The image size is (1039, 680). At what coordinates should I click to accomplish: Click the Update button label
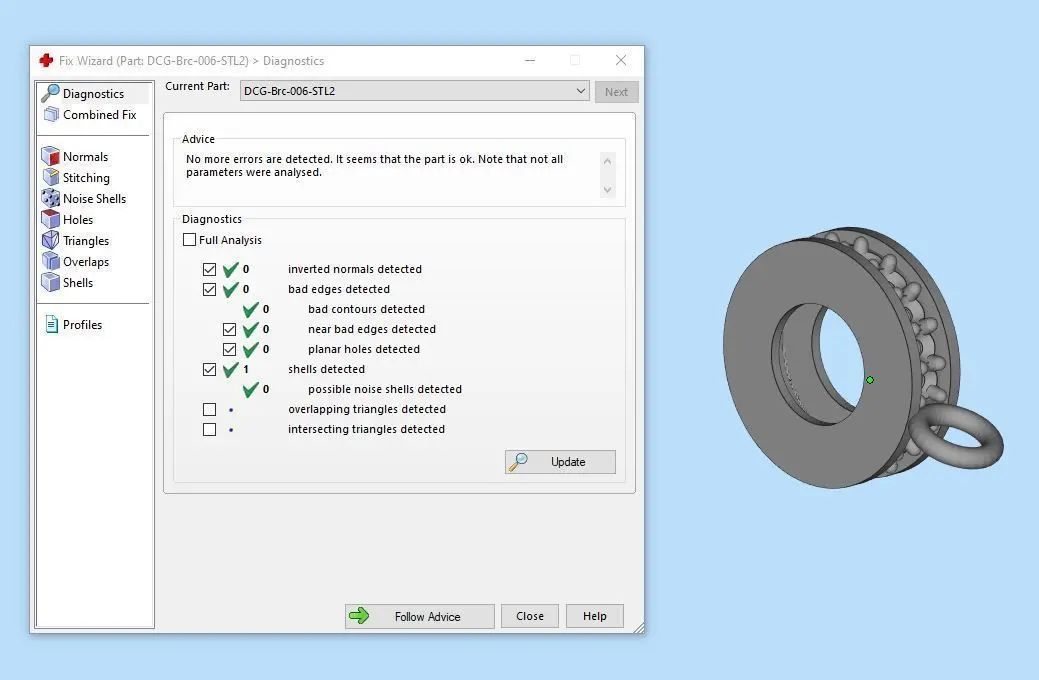(x=568, y=461)
